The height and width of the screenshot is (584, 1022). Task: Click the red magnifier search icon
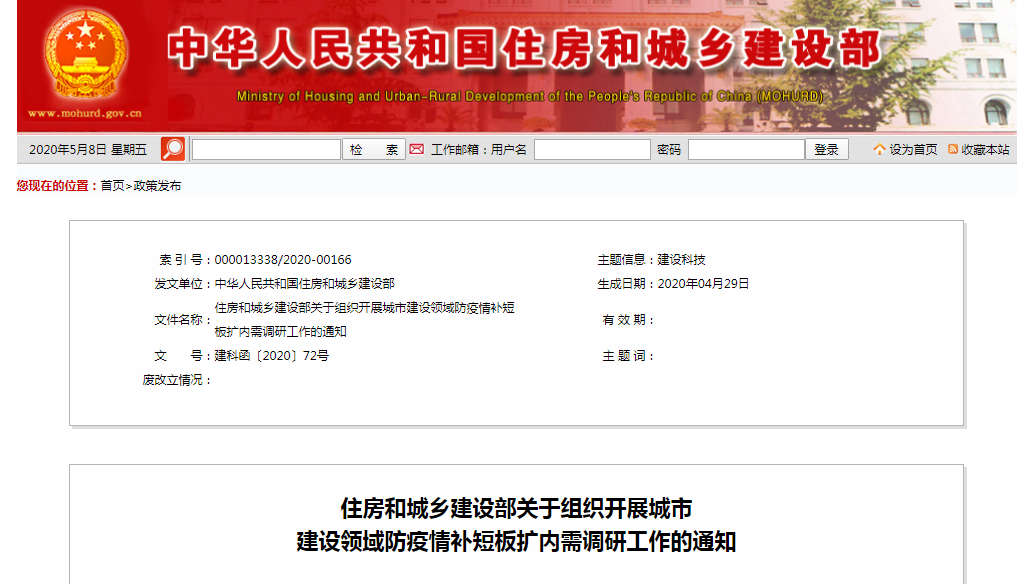(173, 149)
